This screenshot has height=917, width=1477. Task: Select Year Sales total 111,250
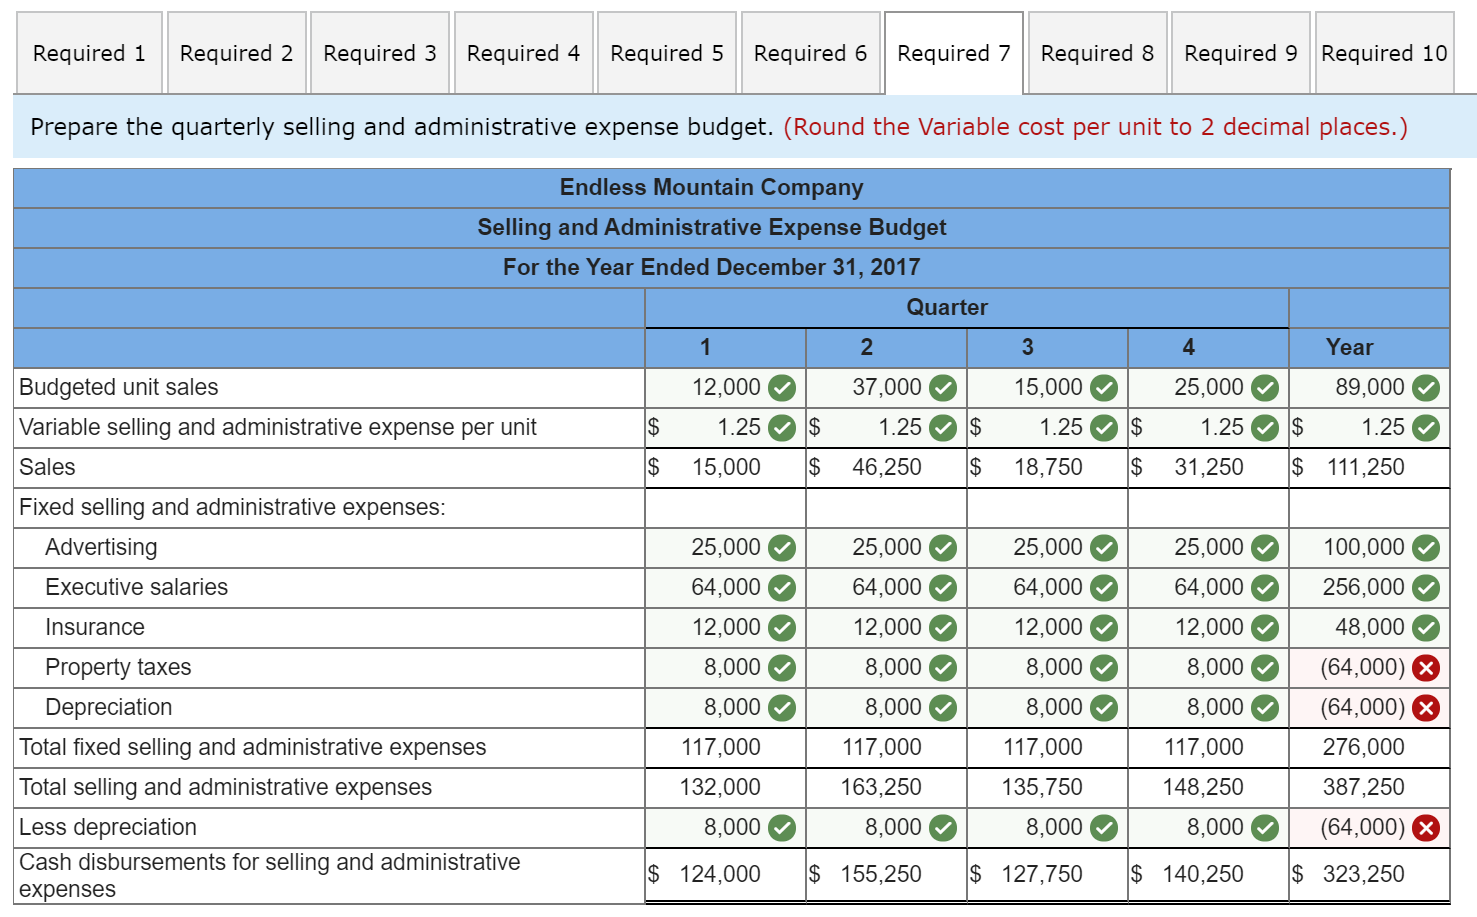(x=1365, y=467)
